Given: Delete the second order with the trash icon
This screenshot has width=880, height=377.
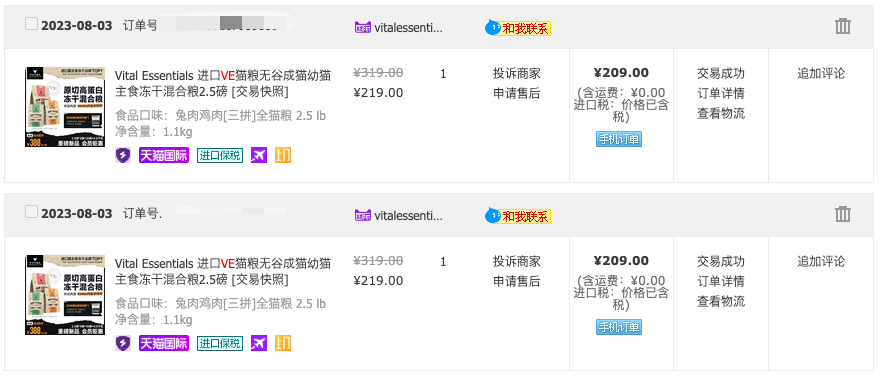Looking at the screenshot, I should [x=842, y=214].
